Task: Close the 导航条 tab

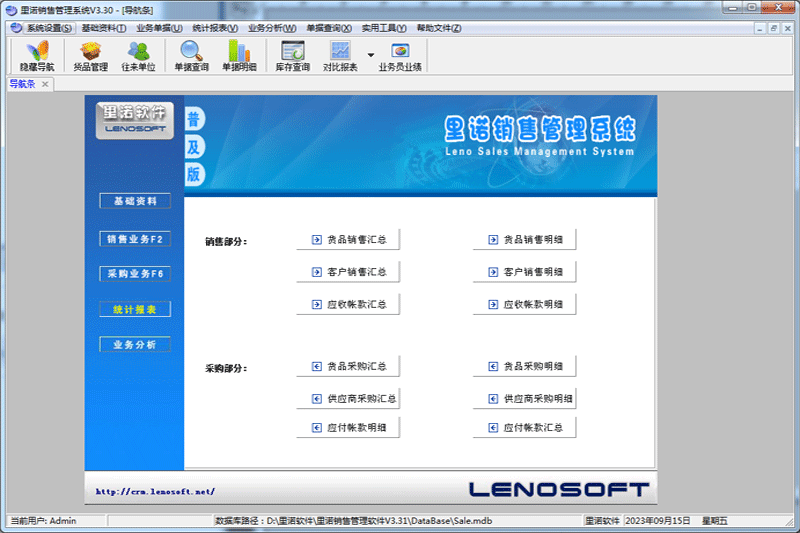Action: [x=45, y=84]
